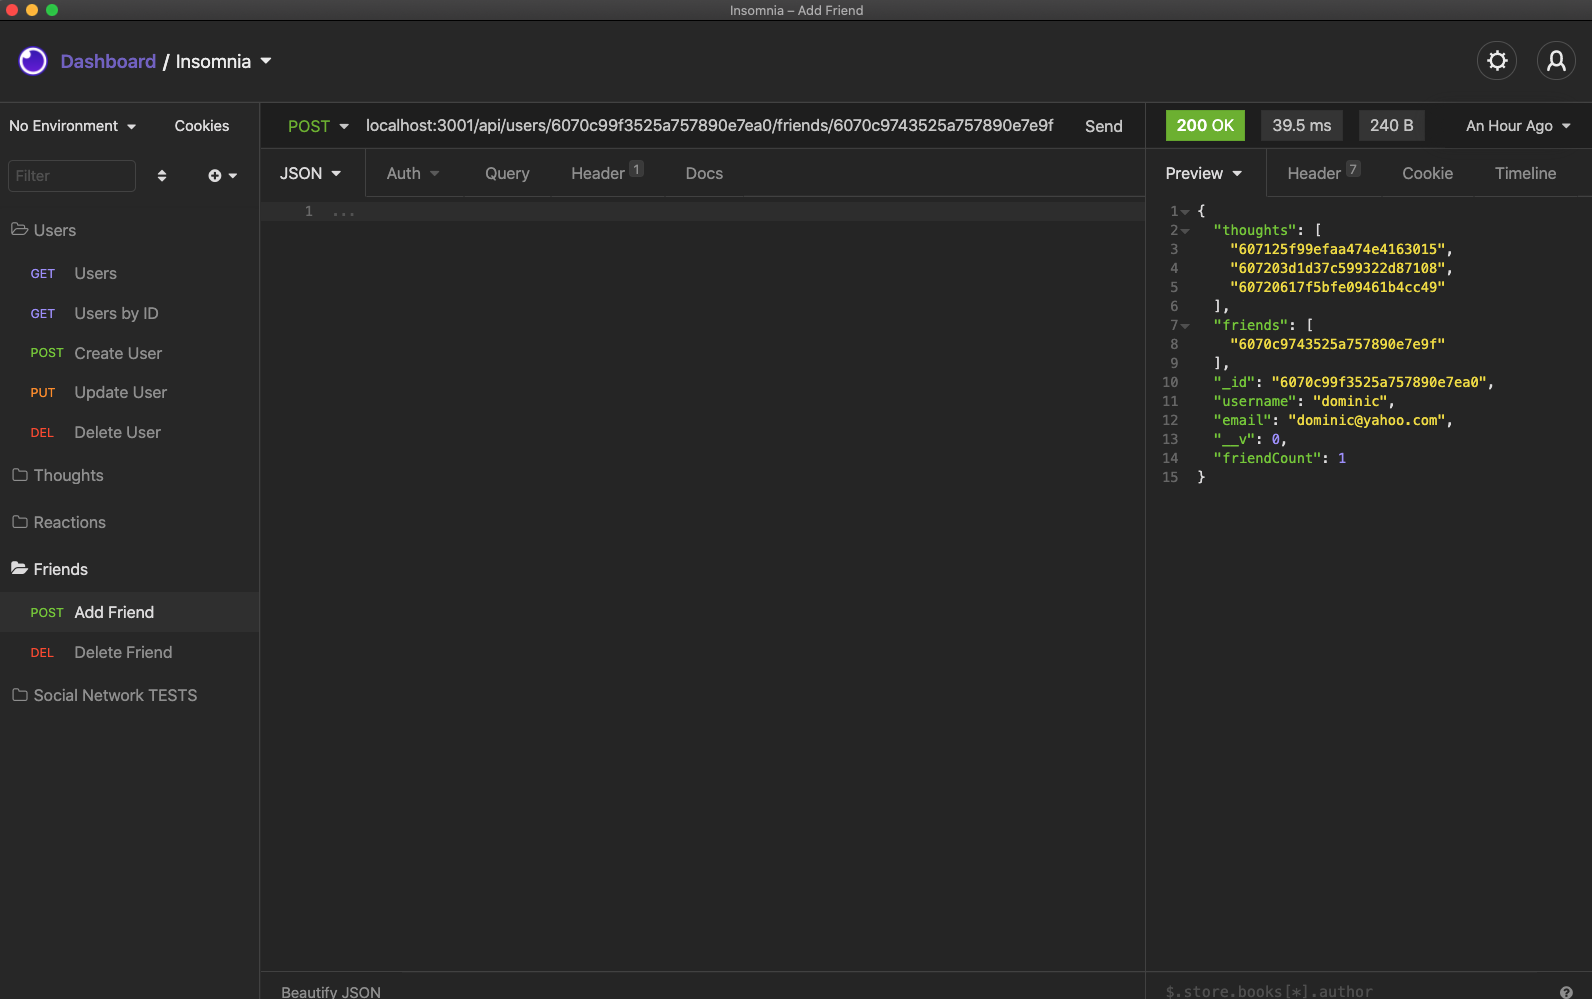This screenshot has width=1592, height=999.
Task: Open the help question mark icon
Action: click(1566, 992)
